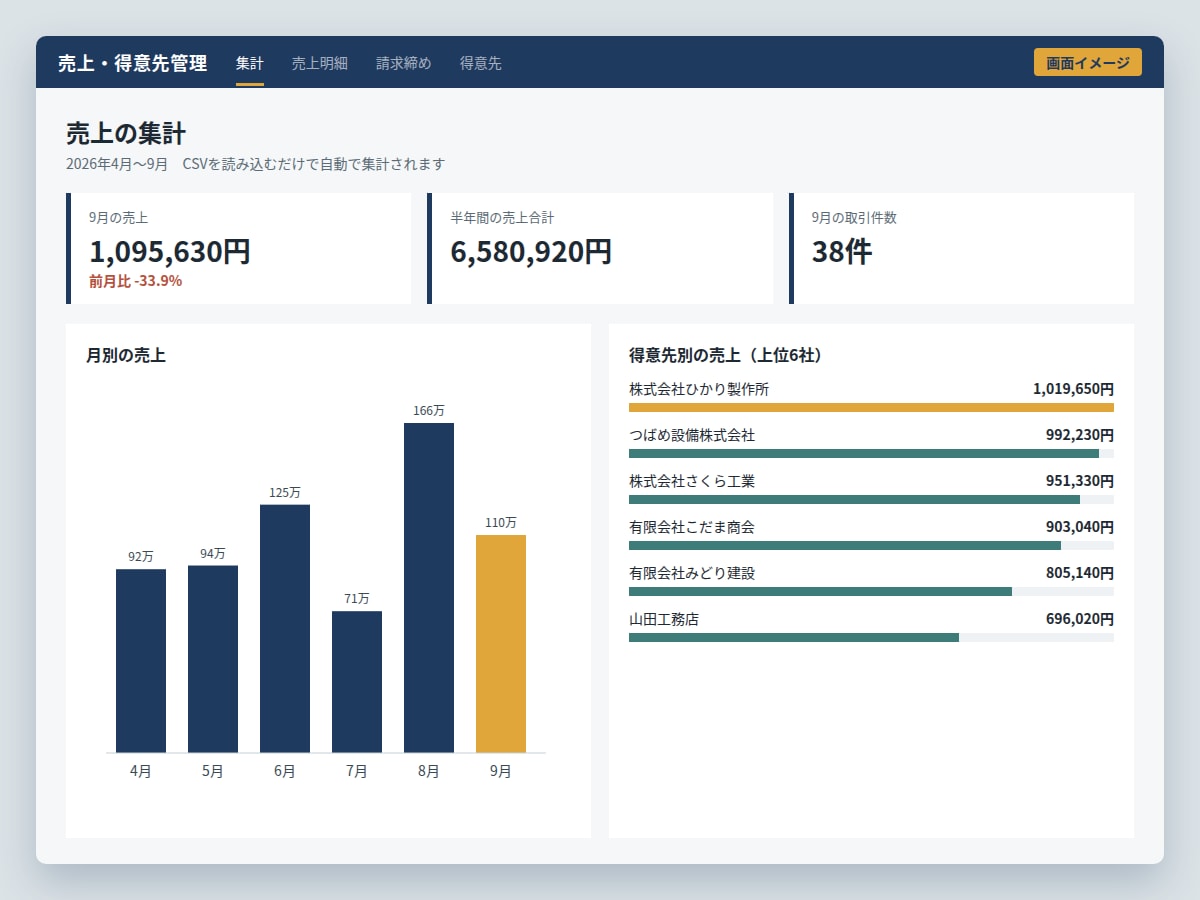Screen dimensions: 1200x900
Task: Click the 6月 bar labeled 125万
Action: pos(285,629)
